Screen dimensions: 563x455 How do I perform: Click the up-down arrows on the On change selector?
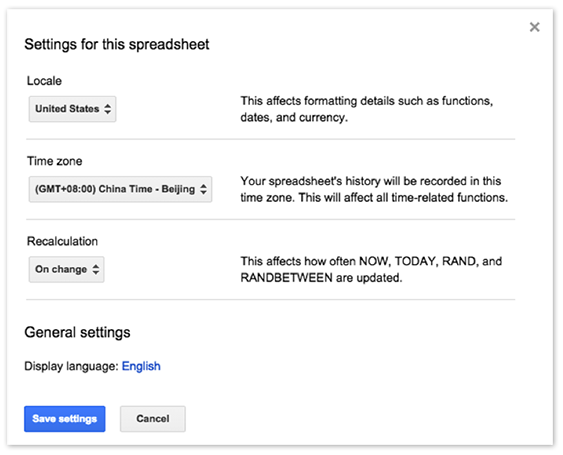coord(96,269)
